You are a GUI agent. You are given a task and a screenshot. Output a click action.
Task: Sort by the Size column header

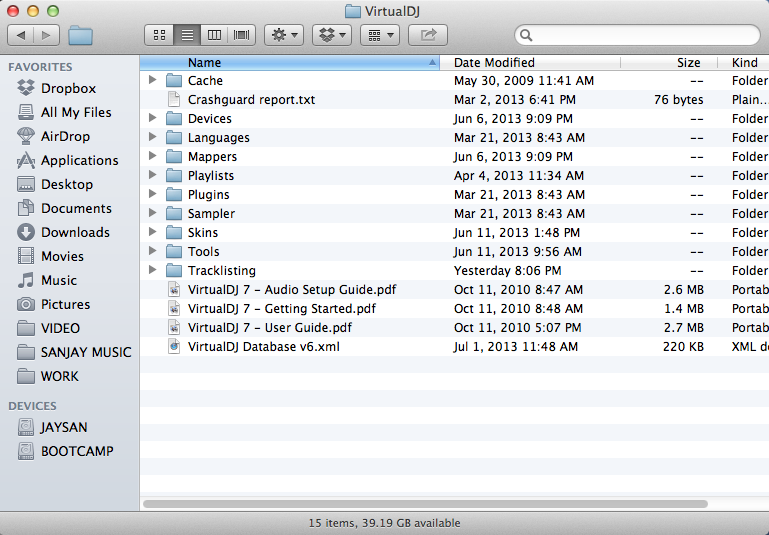point(669,63)
